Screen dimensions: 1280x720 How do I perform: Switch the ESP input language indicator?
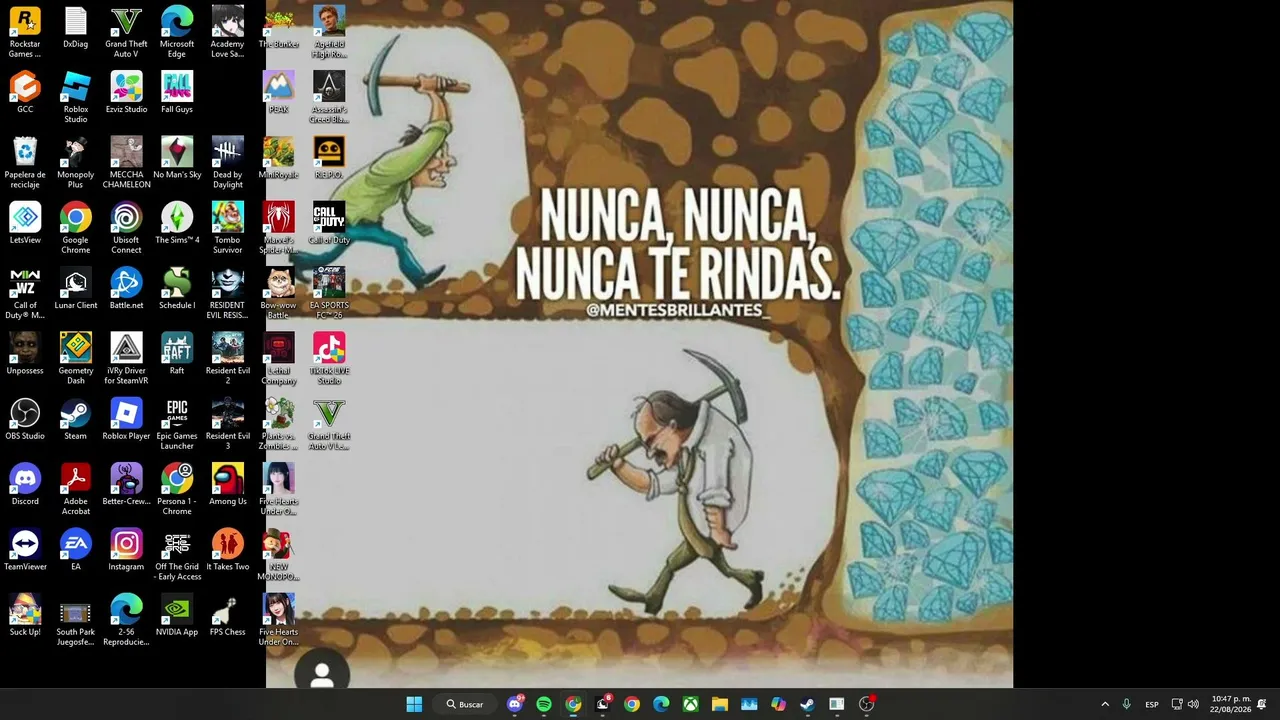pos(1152,704)
